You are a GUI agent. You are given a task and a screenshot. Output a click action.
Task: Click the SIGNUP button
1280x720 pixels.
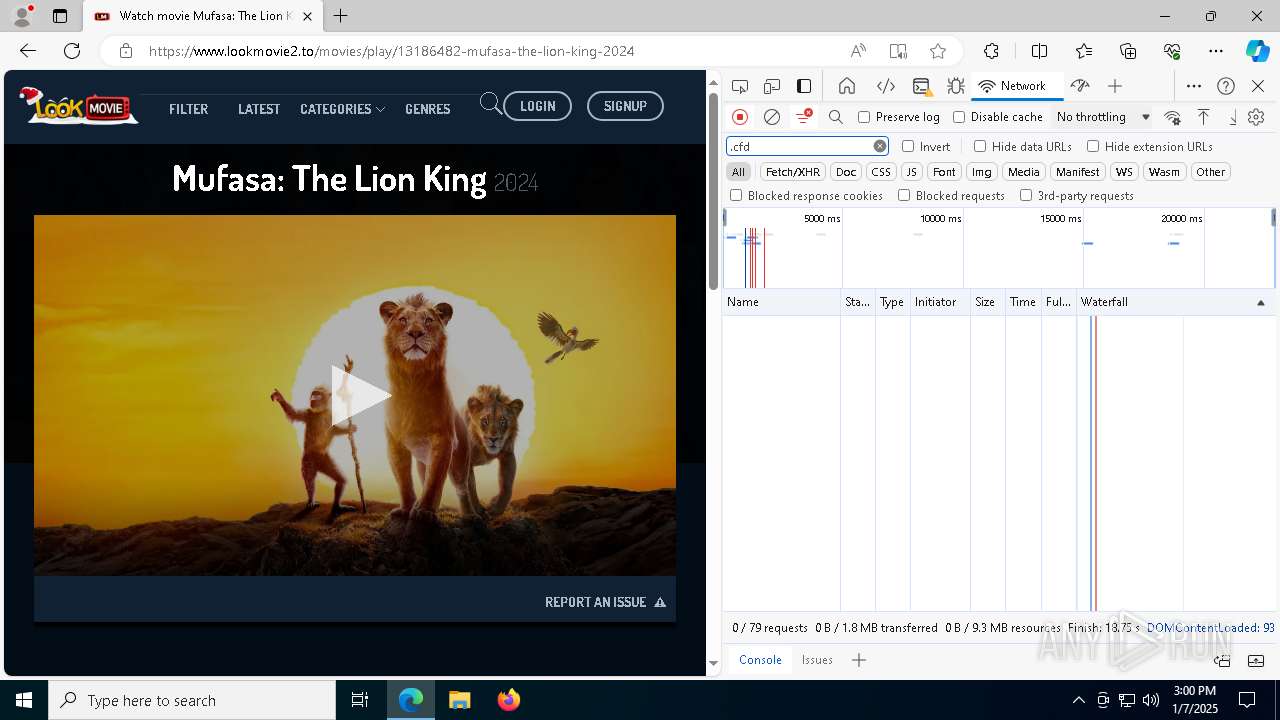[625, 106]
